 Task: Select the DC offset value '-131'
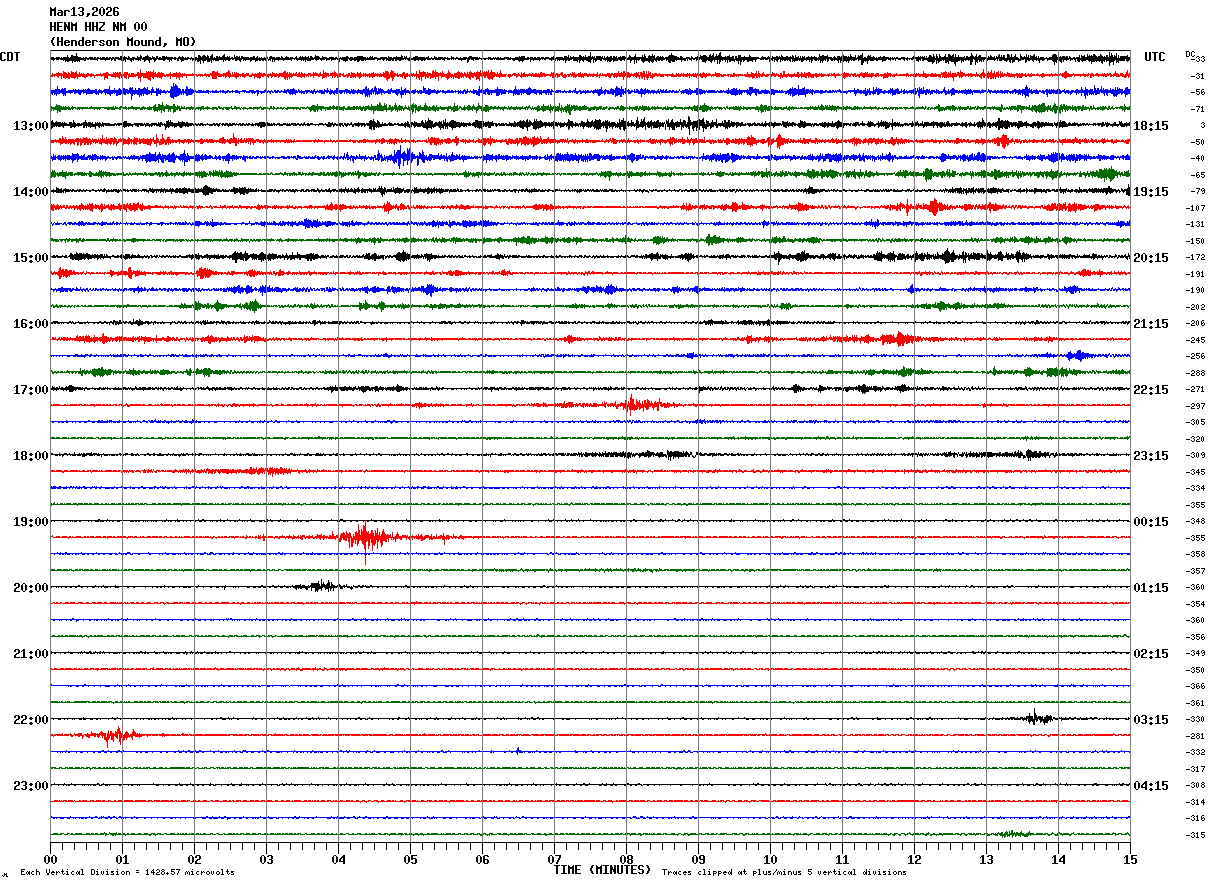[1195, 224]
